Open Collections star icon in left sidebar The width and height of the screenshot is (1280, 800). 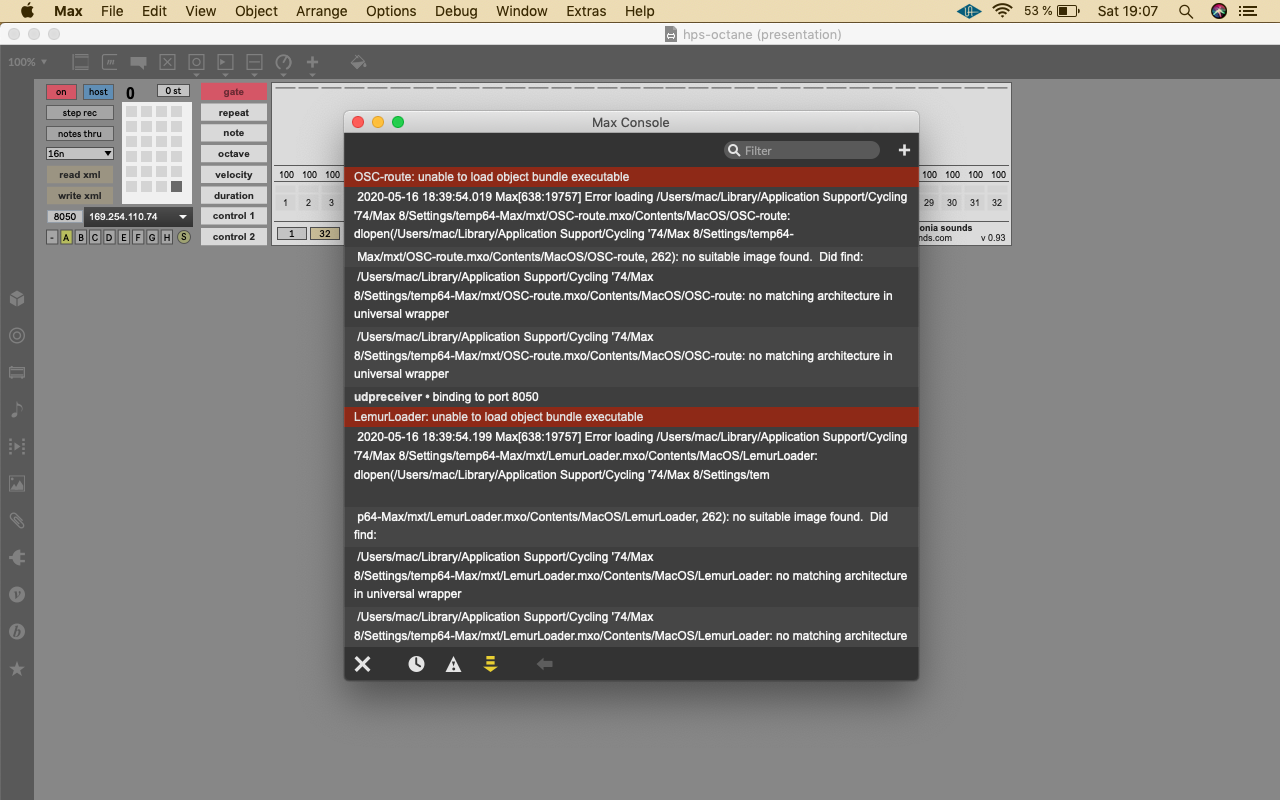[17, 668]
